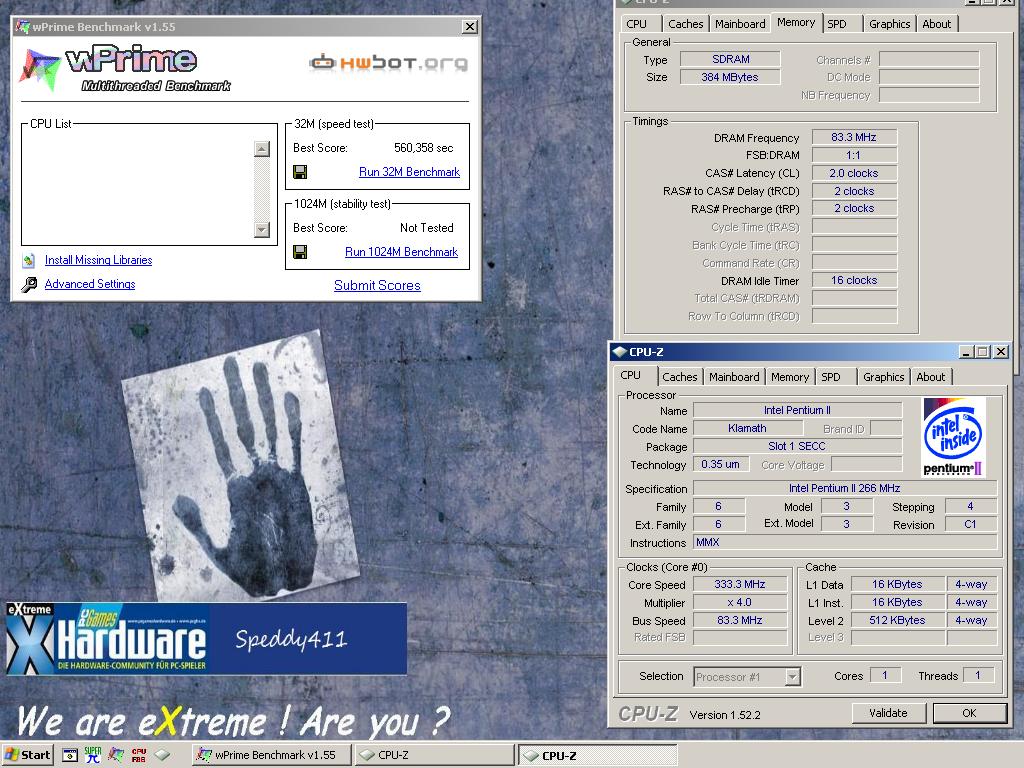Open Graphics tab in back CPU-Z window
The height and width of the screenshot is (768, 1024).
(x=889, y=24)
